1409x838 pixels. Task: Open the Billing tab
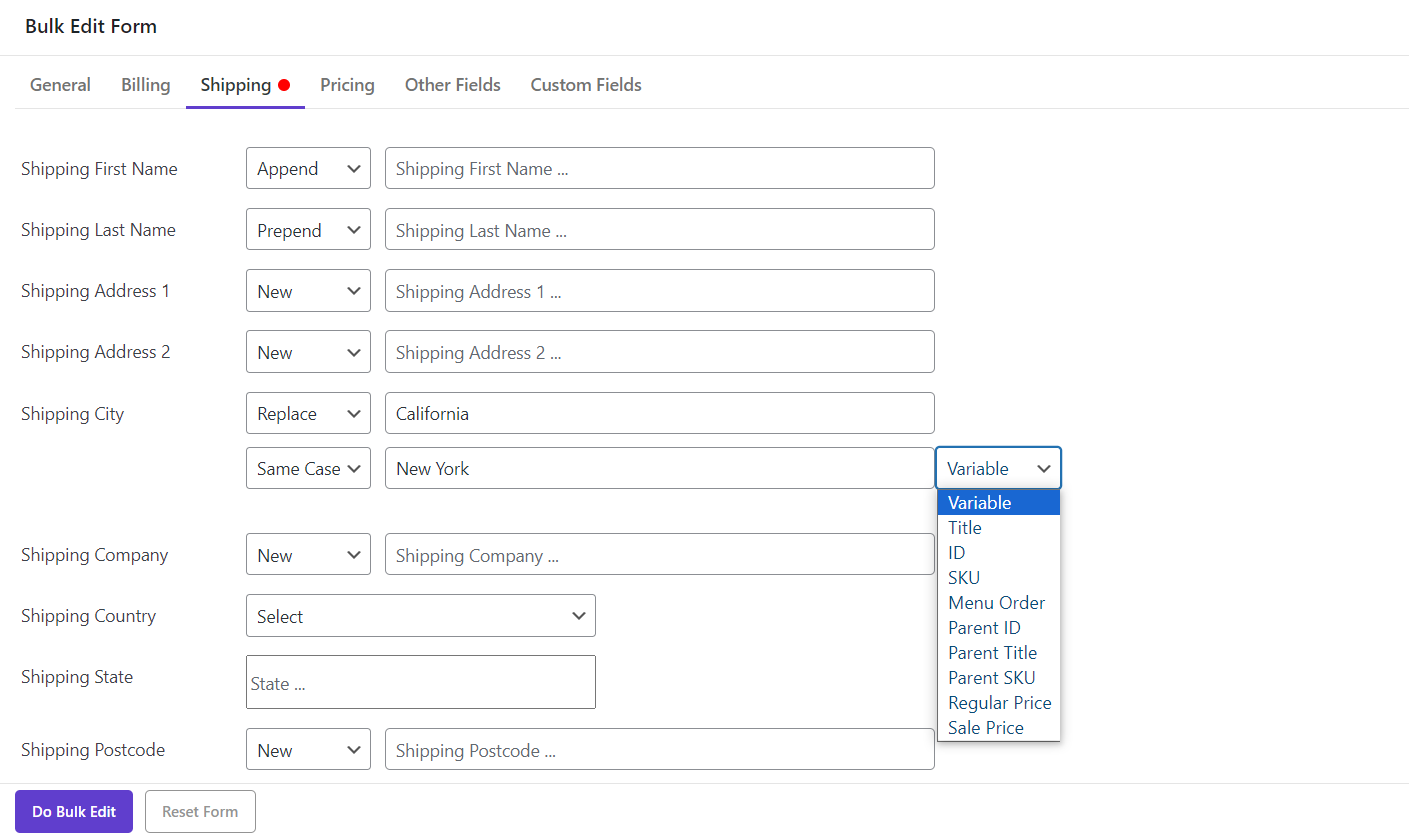coord(145,85)
